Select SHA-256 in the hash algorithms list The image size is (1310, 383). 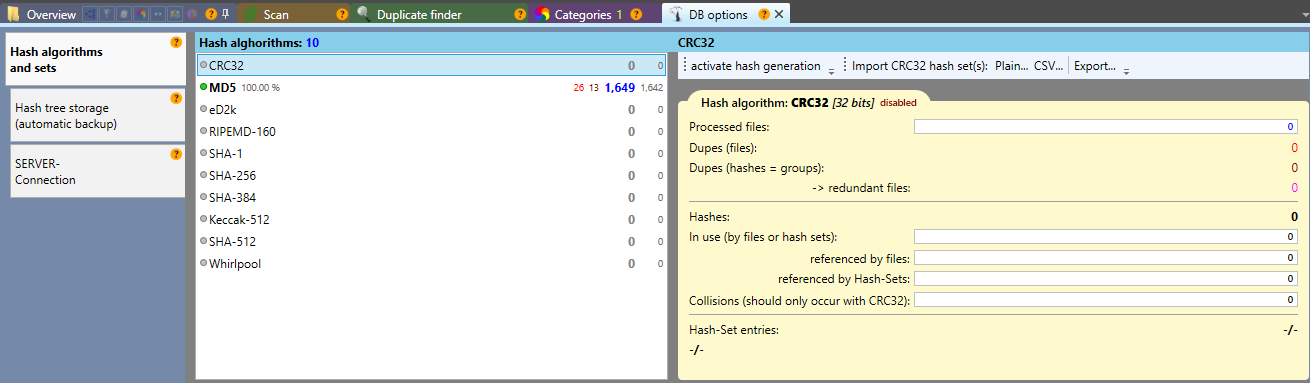click(x=431, y=176)
